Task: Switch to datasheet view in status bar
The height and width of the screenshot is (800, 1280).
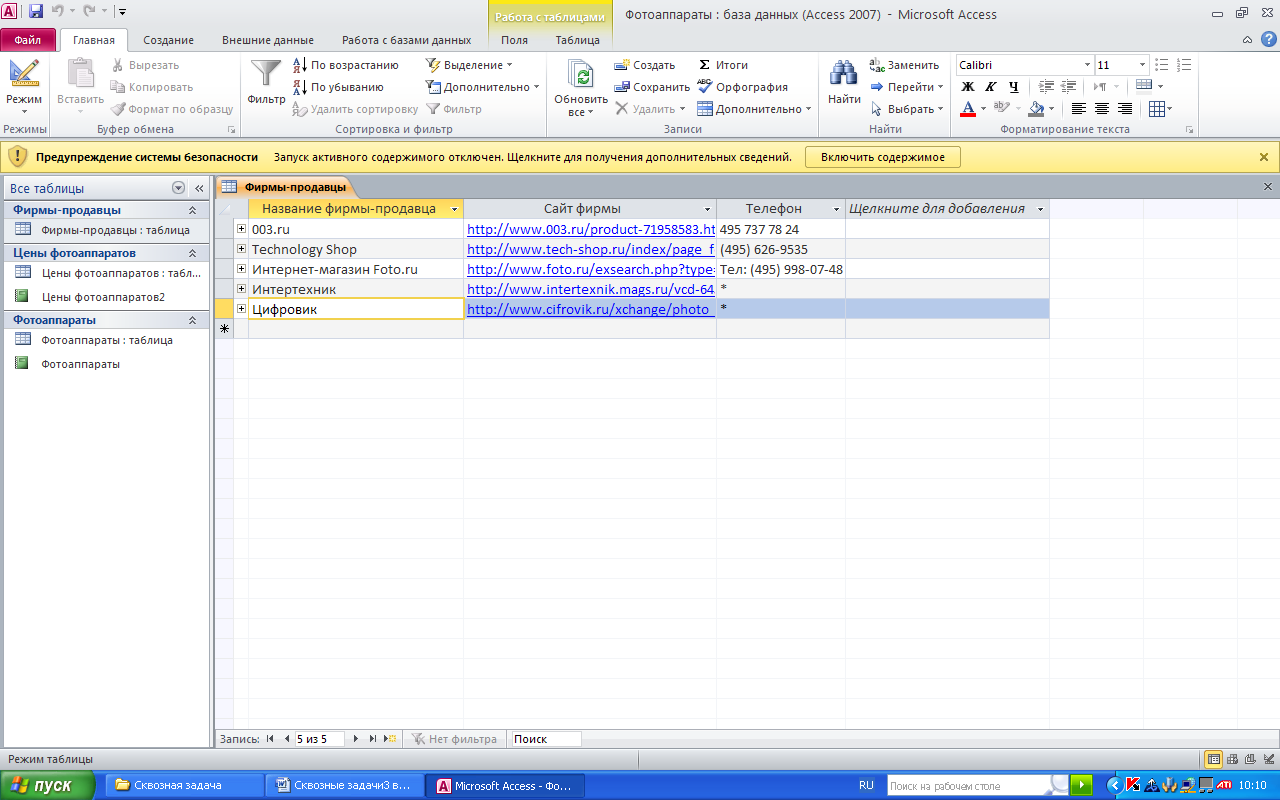Action: click(x=1213, y=759)
